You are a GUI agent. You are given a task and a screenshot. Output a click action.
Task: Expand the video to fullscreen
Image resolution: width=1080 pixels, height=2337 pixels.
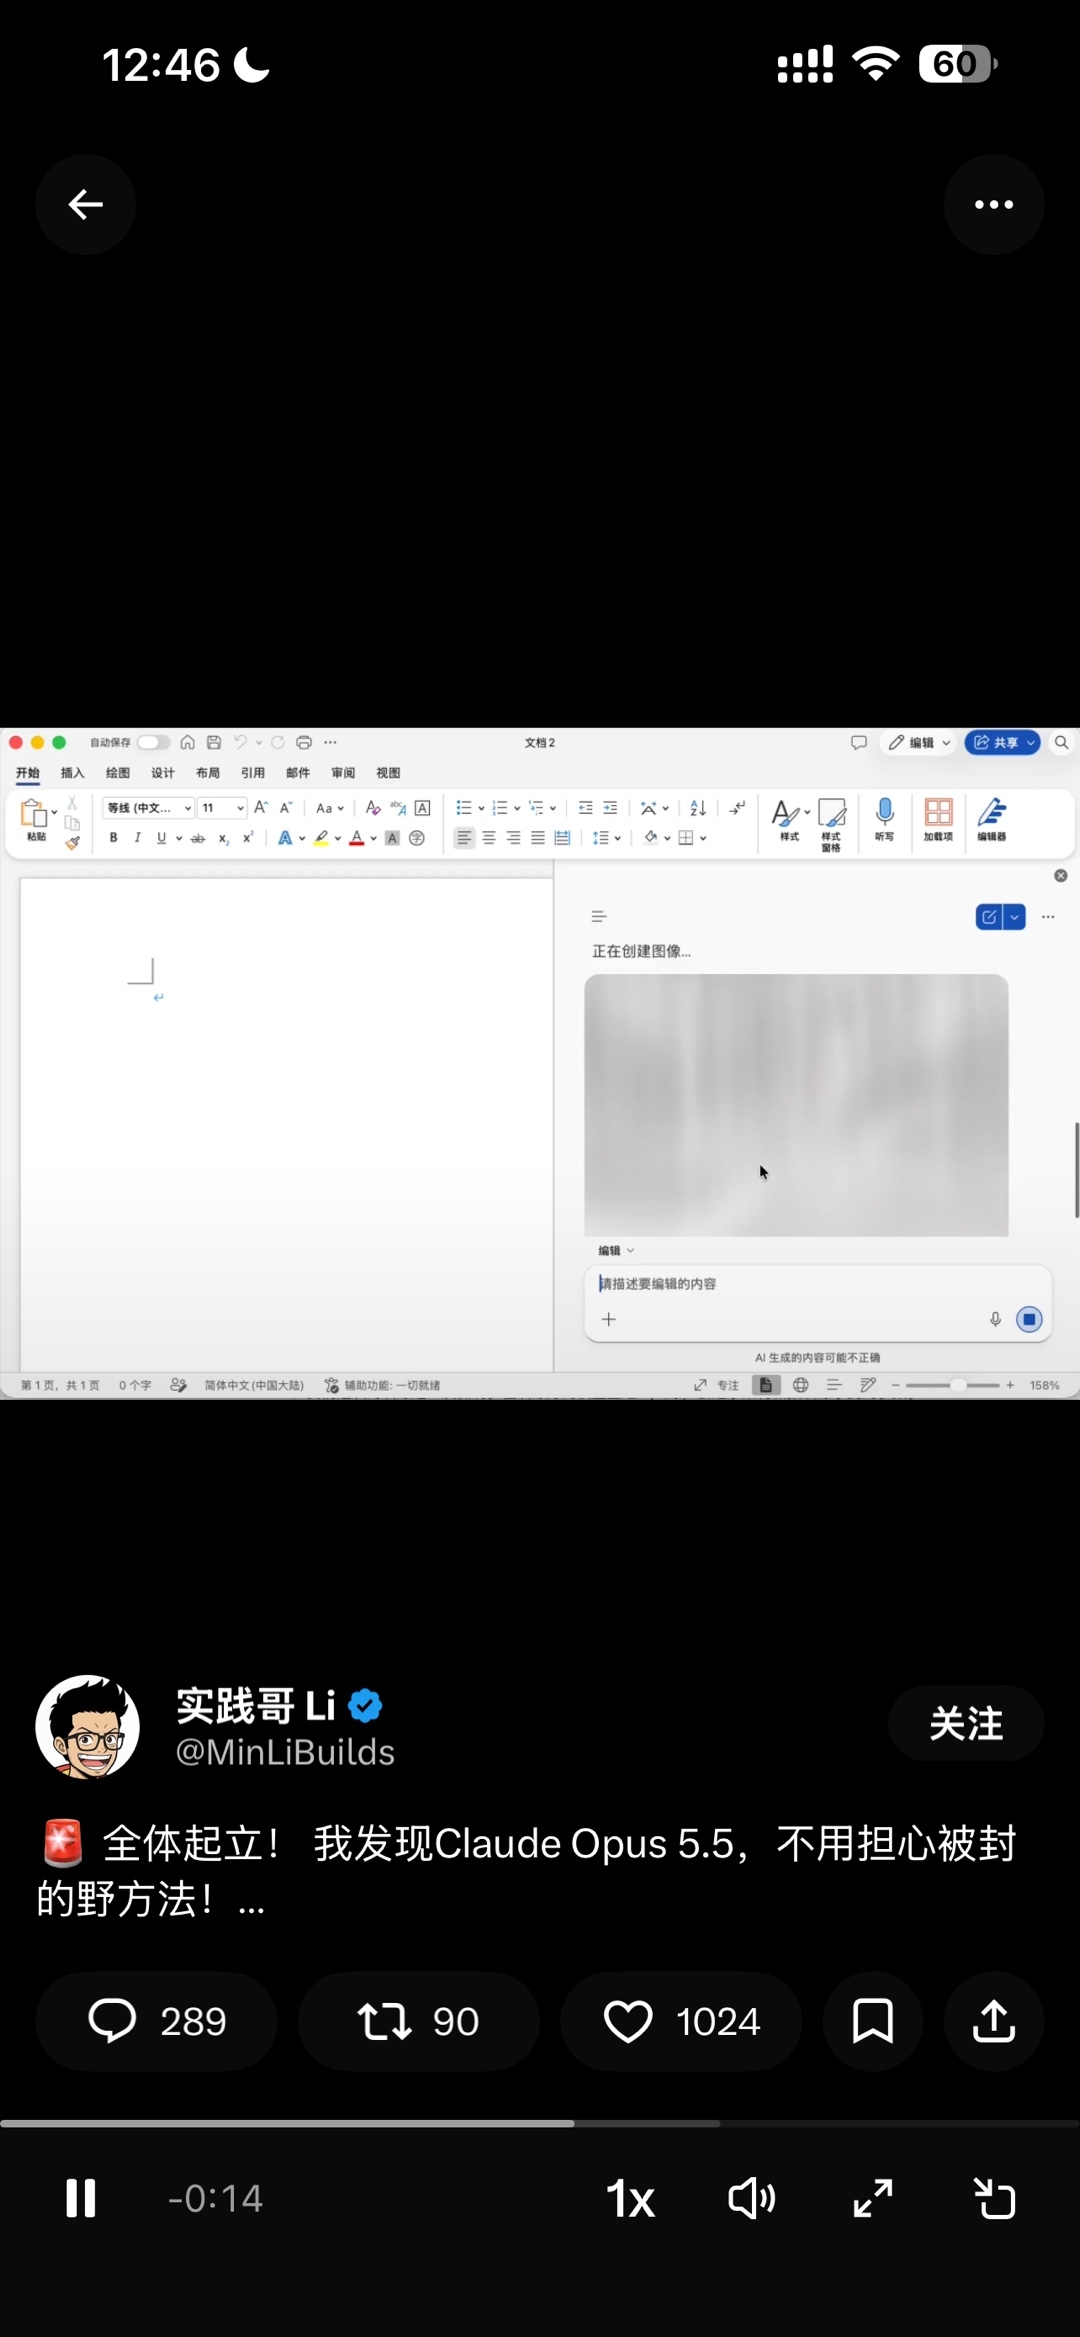[873, 2199]
